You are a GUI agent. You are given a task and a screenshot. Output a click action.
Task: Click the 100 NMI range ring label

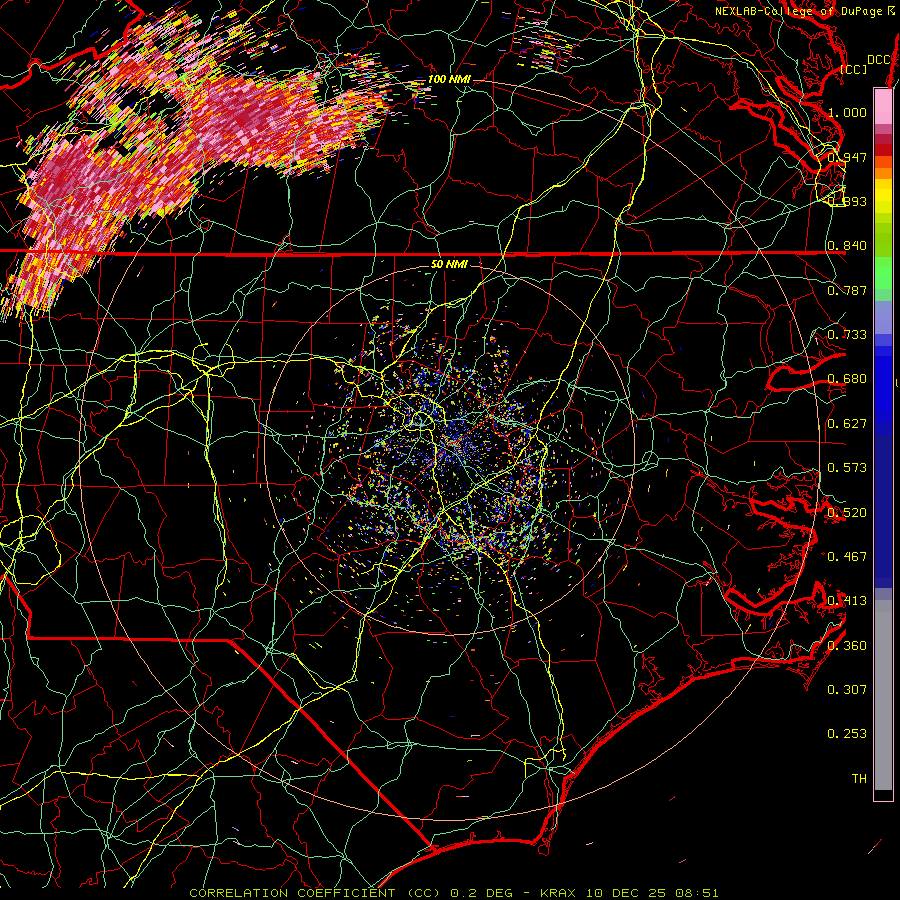coord(449,79)
